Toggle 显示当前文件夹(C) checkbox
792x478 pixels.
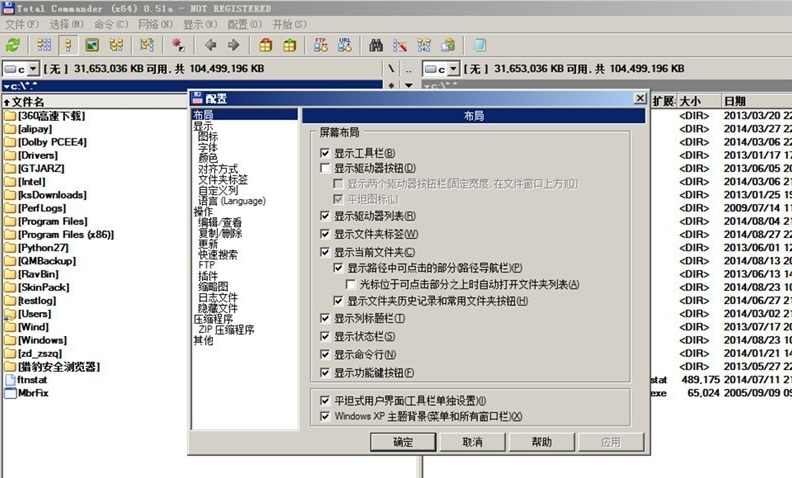pyautogui.click(x=325, y=252)
